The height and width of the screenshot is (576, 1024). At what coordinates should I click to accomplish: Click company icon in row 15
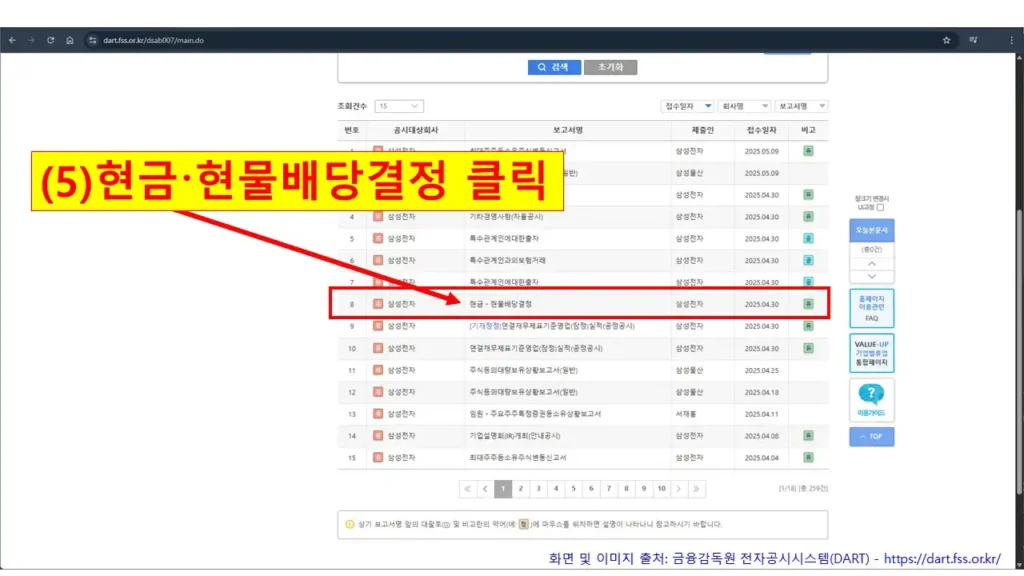[377, 457]
